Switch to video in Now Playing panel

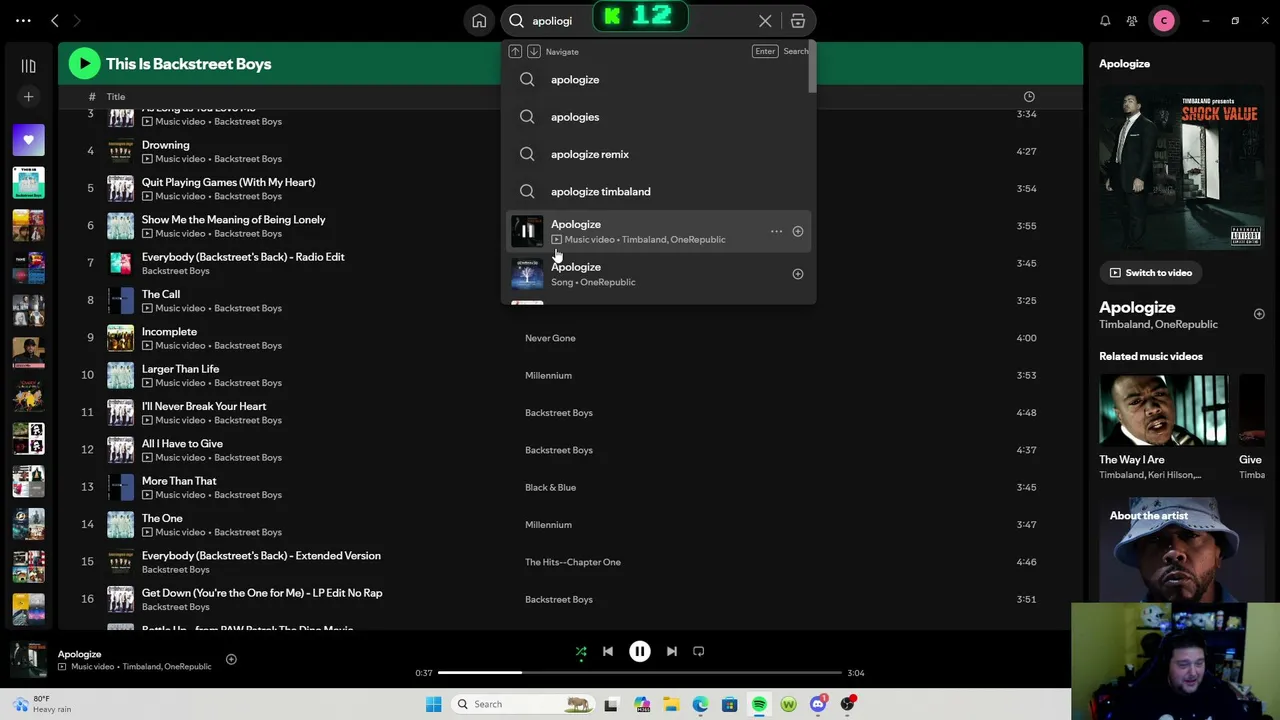1150,273
